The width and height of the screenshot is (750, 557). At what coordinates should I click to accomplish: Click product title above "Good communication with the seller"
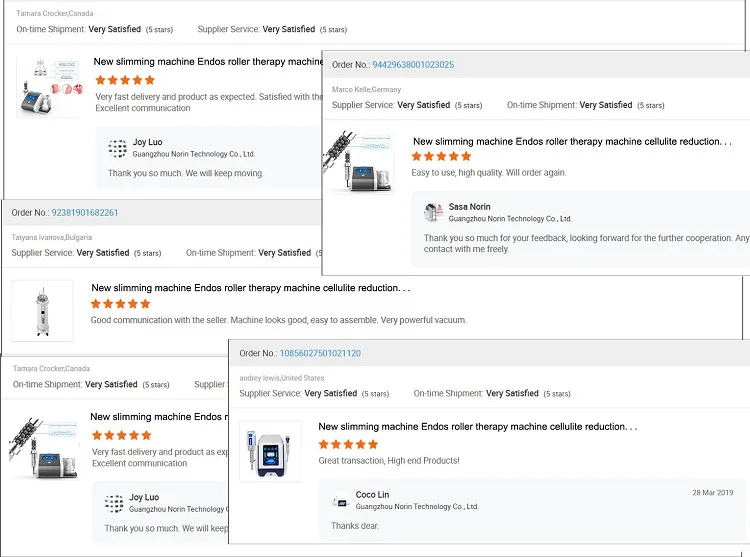tap(251, 288)
